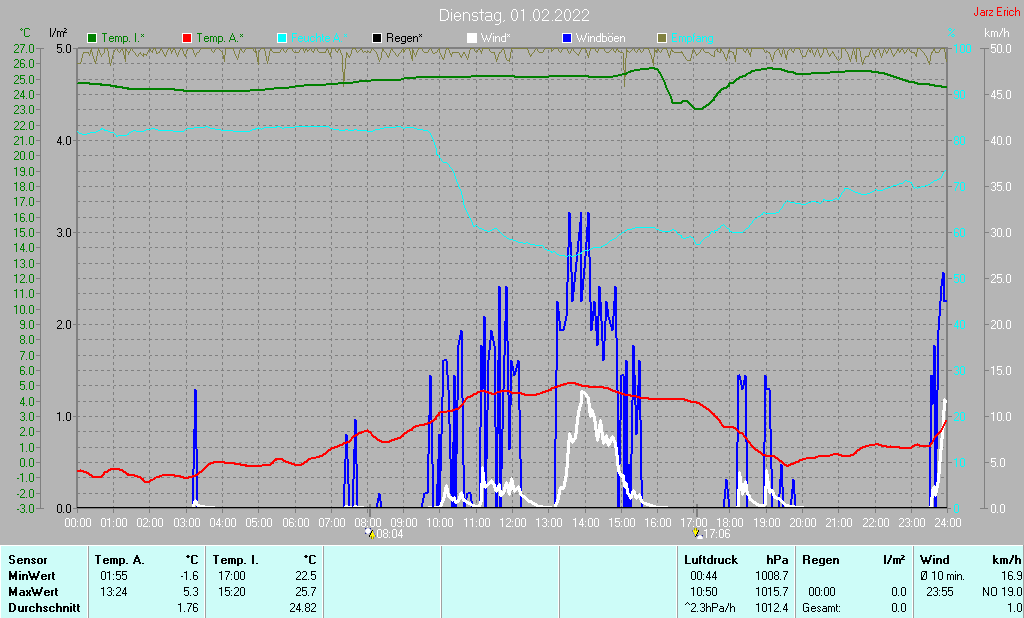Click the MaxWert row label
The image size is (1024, 618).
(33, 592)
